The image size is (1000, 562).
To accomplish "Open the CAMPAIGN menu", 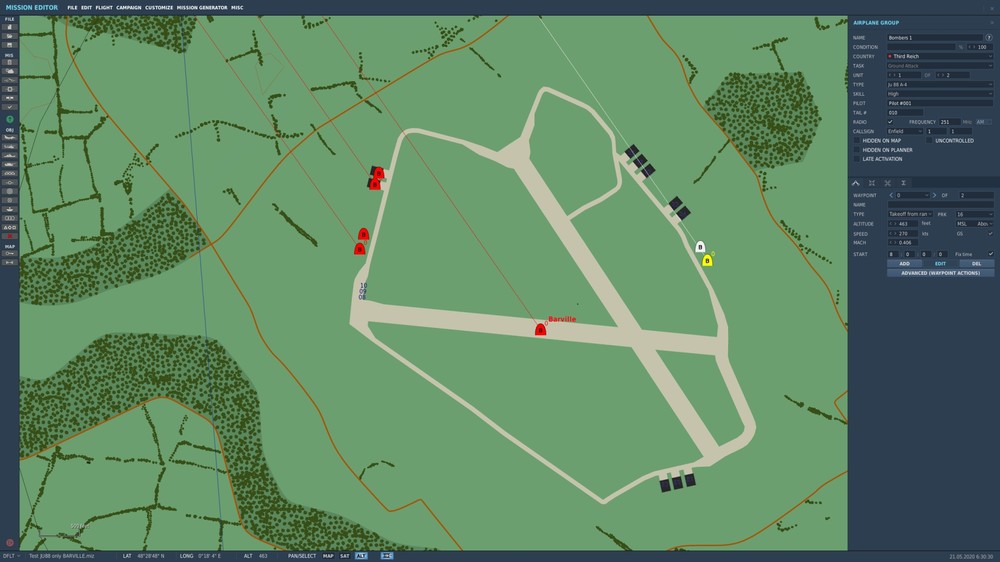I will click(x=129, y=8).
